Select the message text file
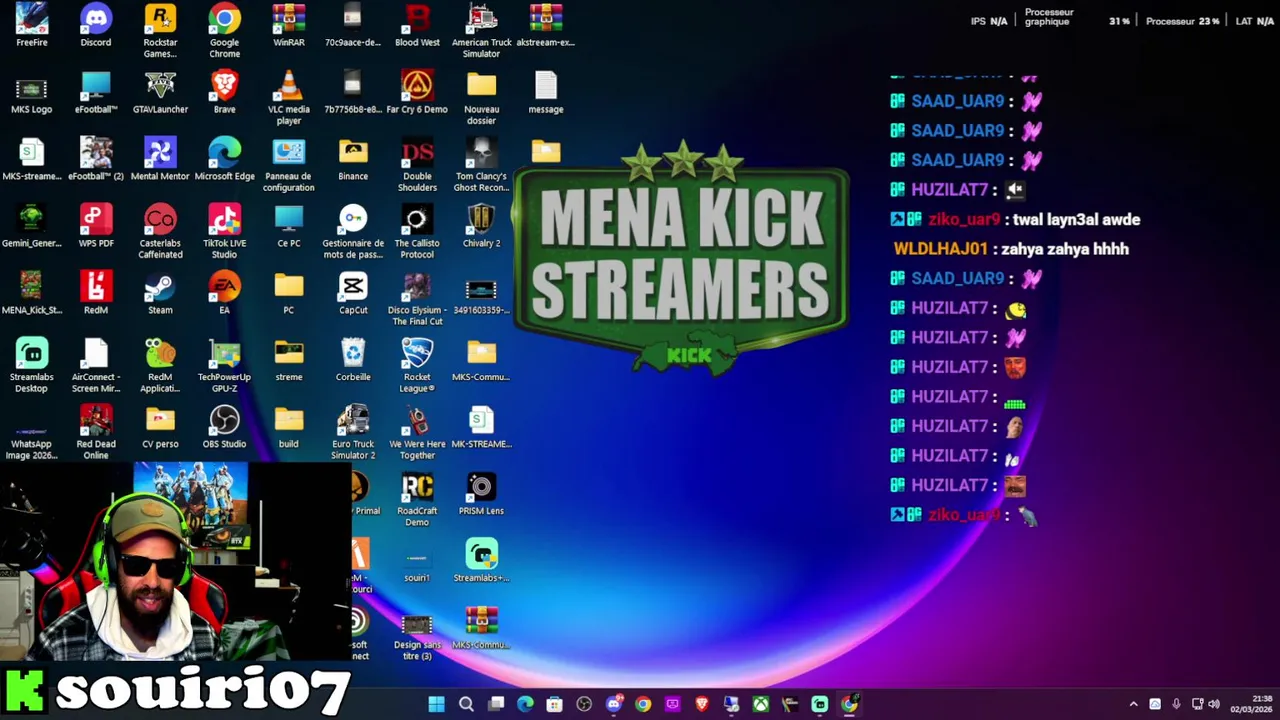 [545, 93]
